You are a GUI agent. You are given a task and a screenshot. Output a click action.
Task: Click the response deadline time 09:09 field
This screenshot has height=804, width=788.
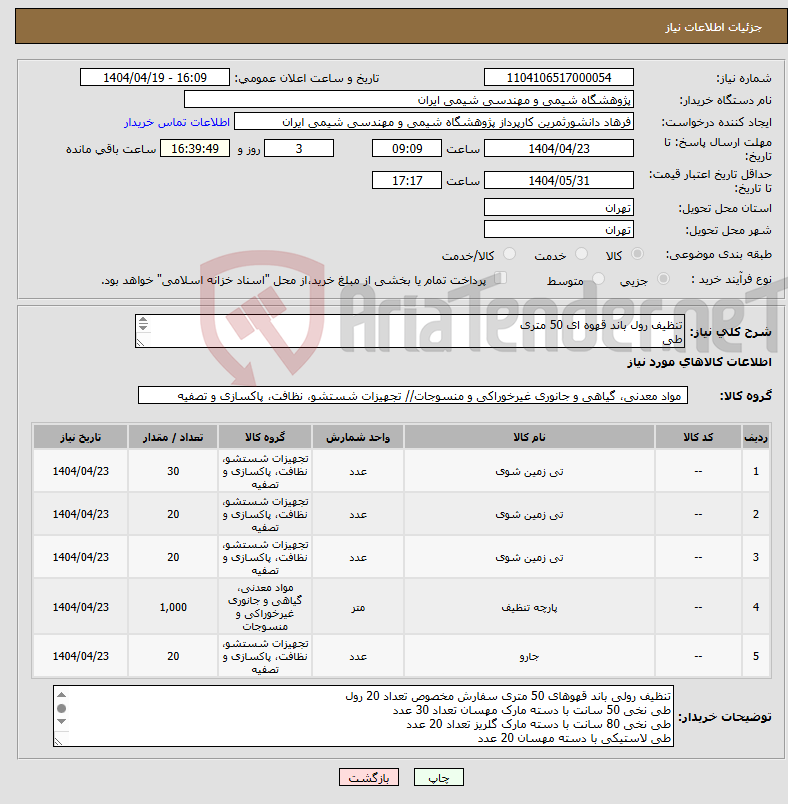tap(407, 148)
